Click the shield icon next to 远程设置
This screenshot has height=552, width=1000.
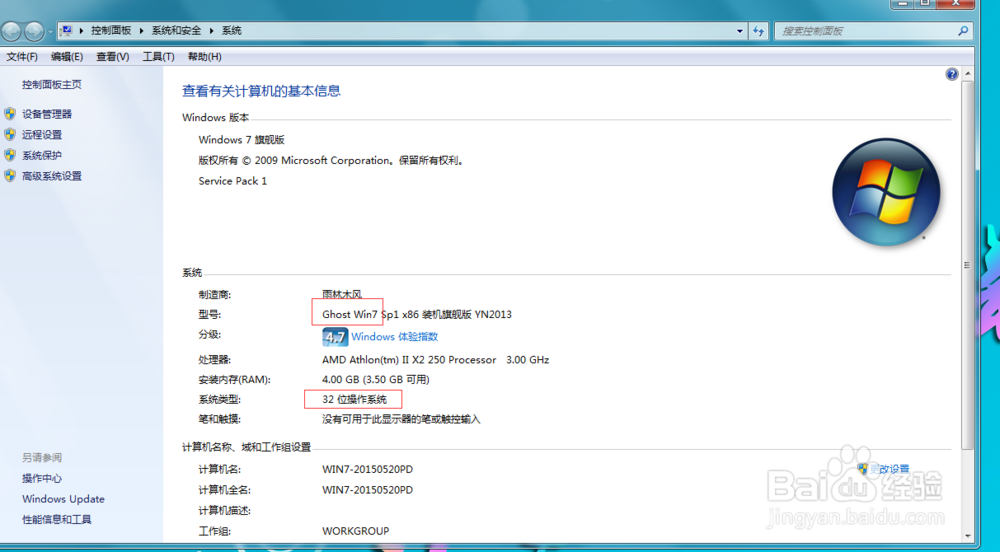(10, 134)
